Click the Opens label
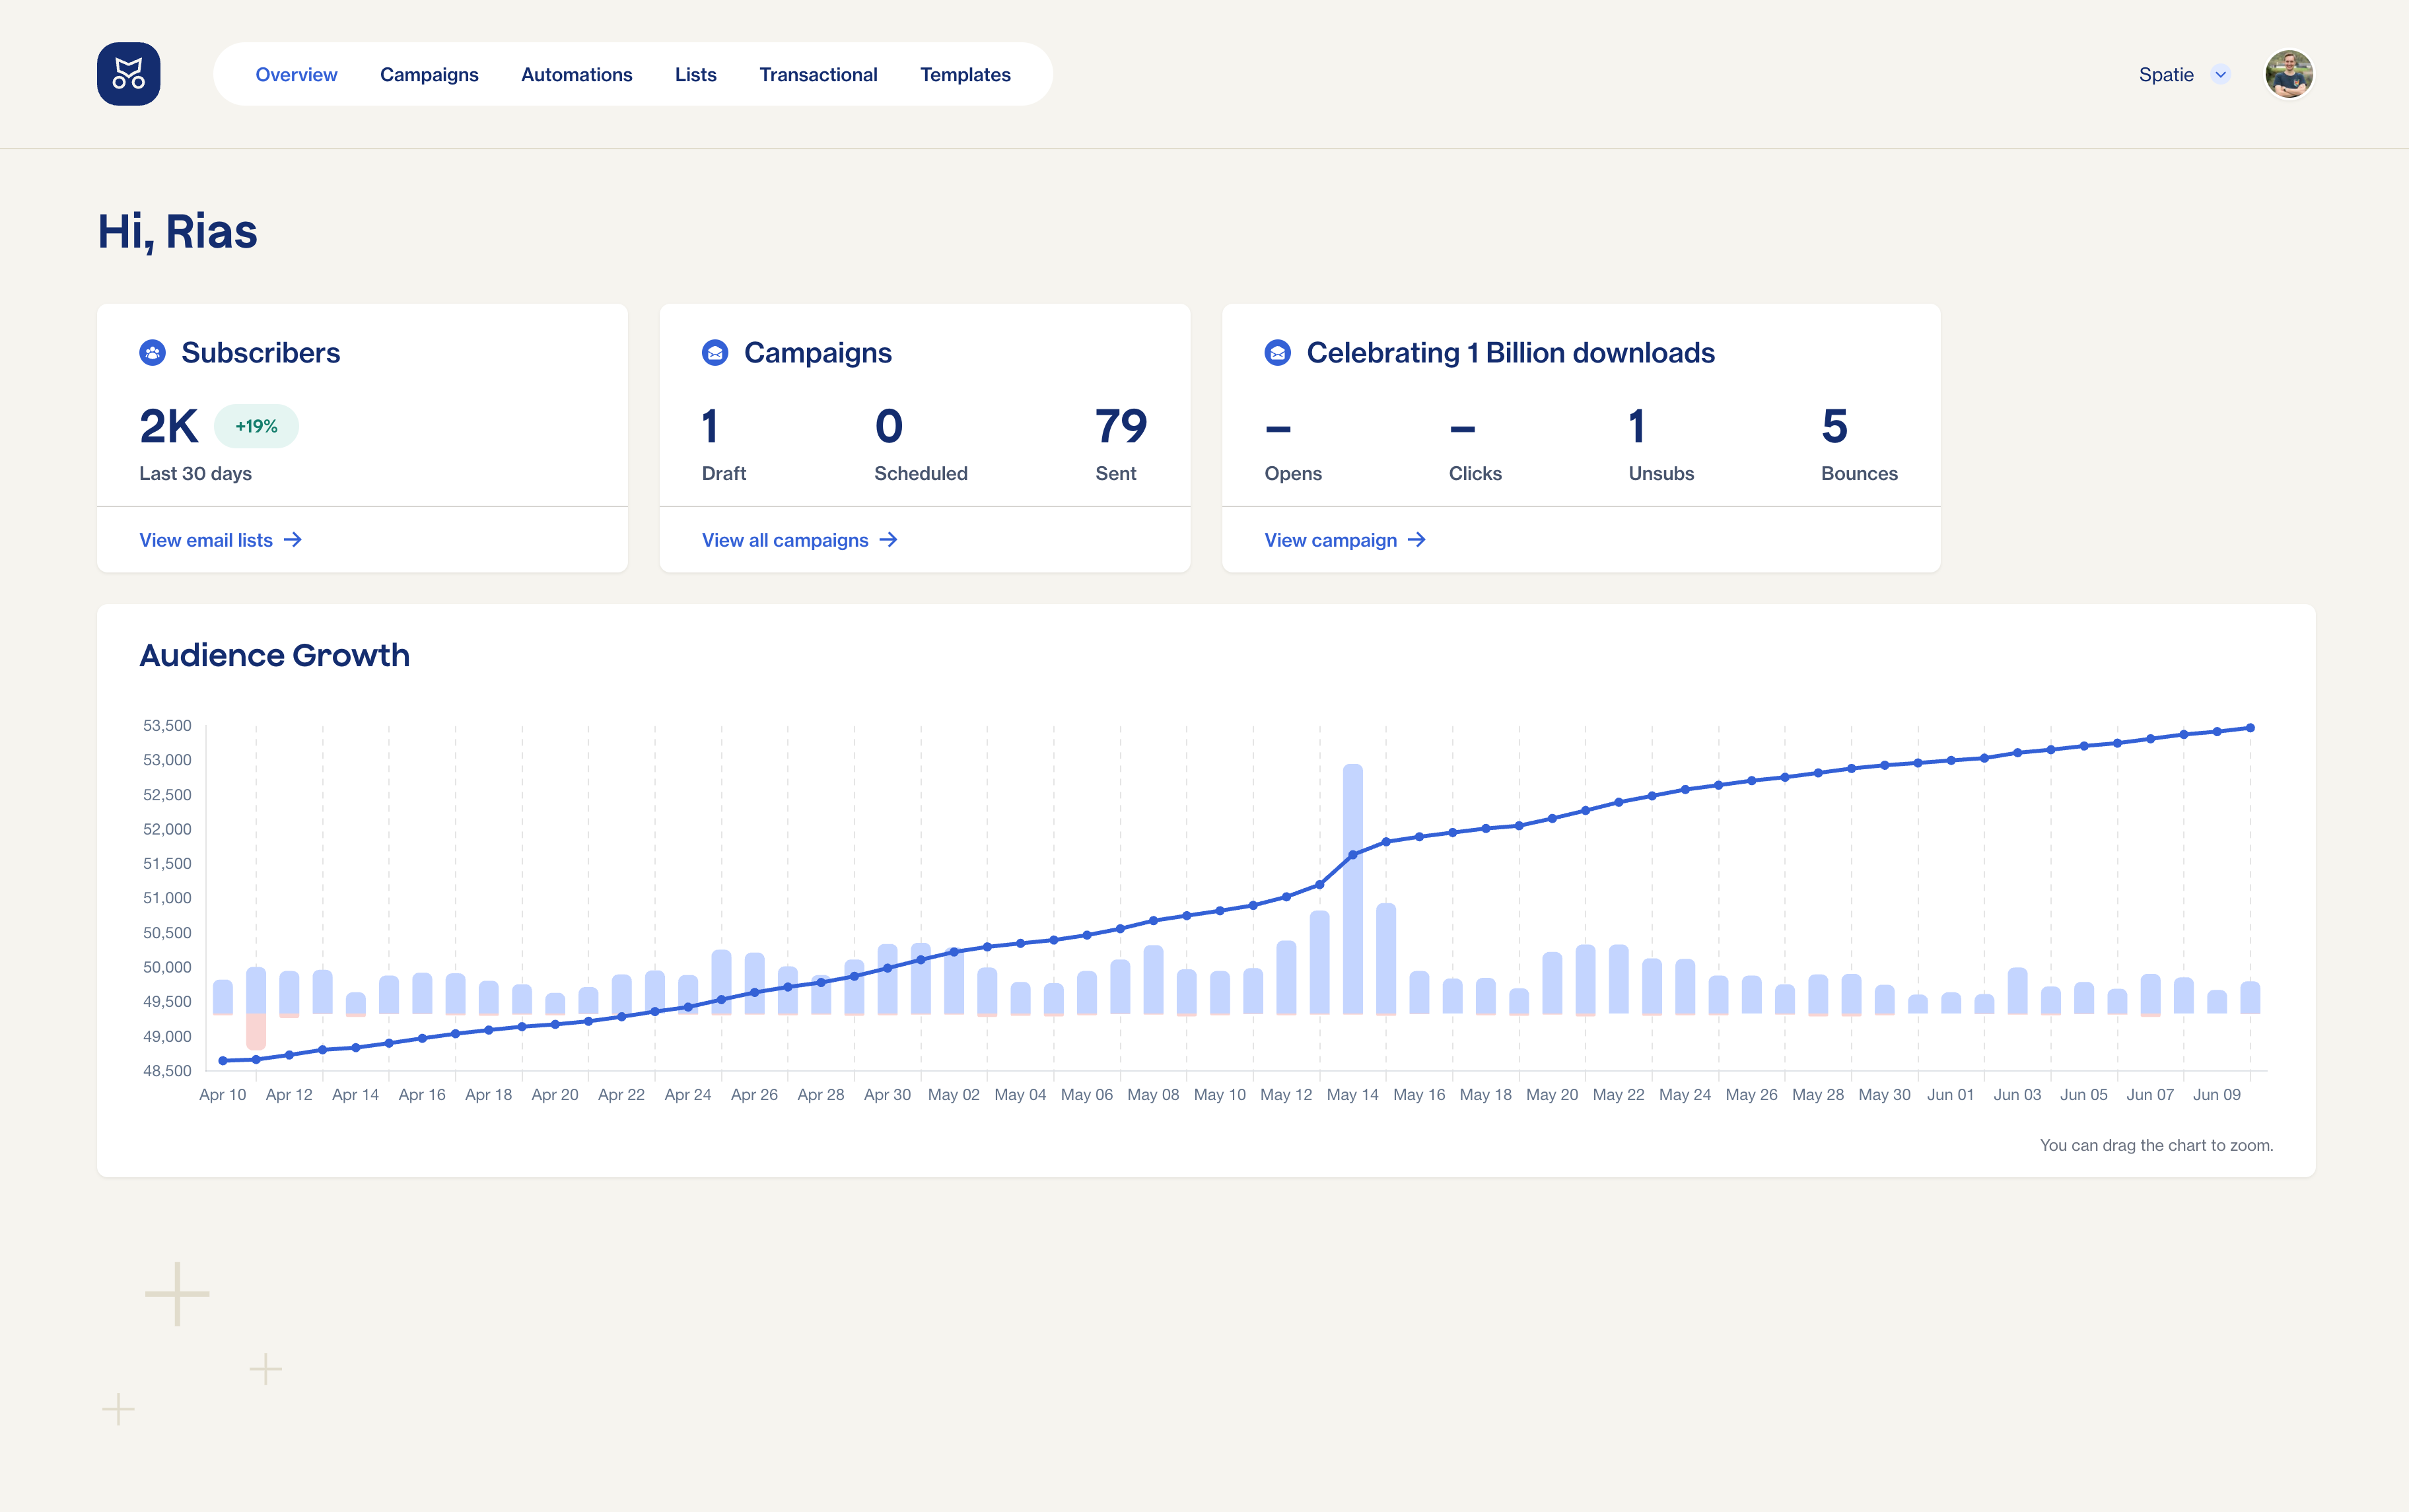The height and width of the screenshot is (1512, 2409). click(x=1293, y=474)
